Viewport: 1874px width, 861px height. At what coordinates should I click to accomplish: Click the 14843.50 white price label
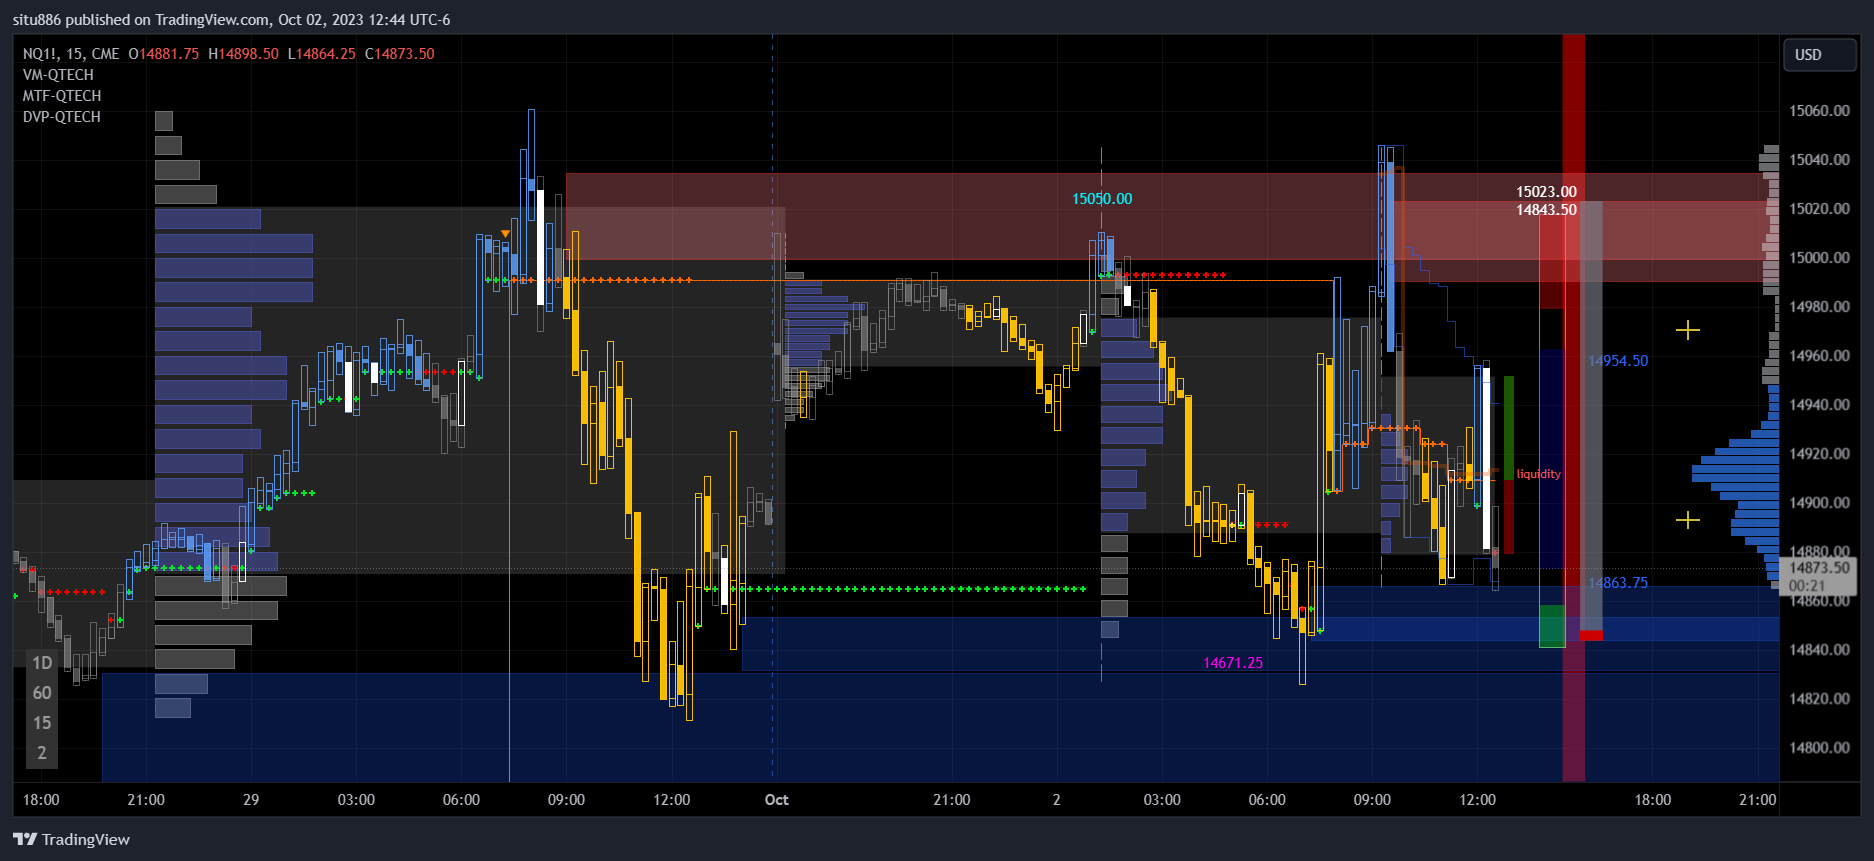click(x=1546, y=210)
